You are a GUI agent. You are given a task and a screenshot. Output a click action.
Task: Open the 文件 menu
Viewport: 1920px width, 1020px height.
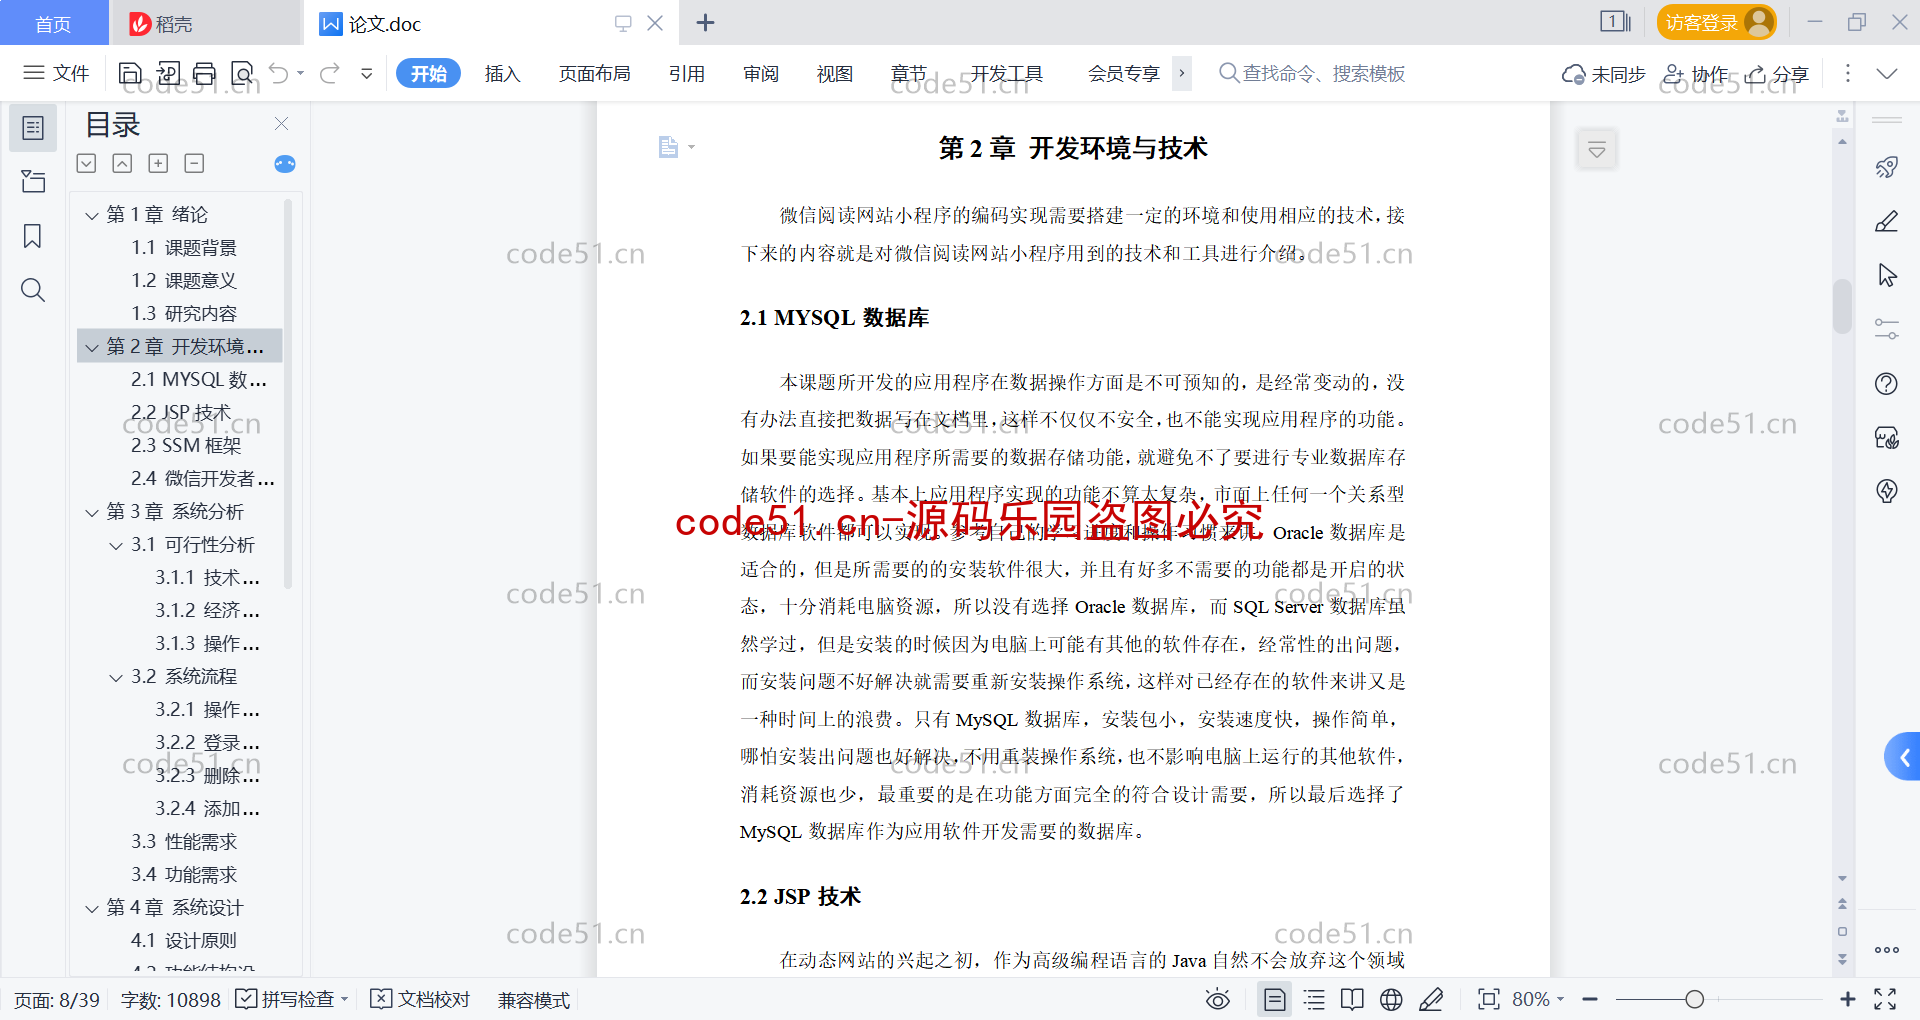coord(57,73)
